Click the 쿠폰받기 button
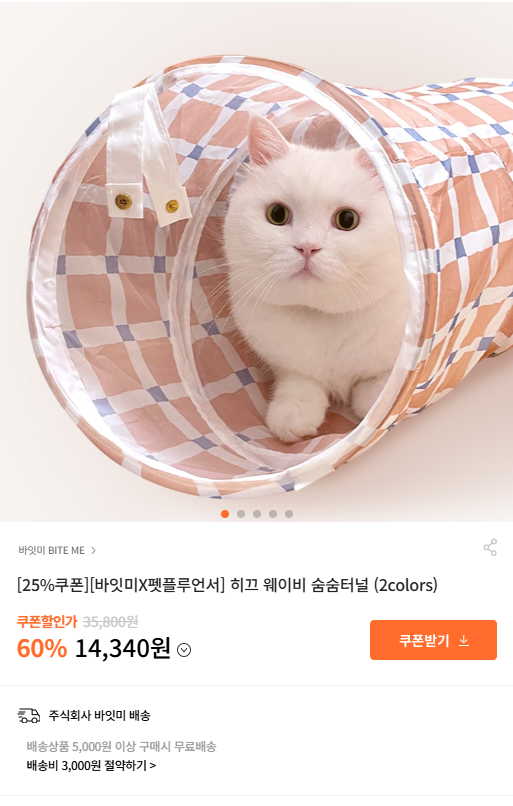 433,640
